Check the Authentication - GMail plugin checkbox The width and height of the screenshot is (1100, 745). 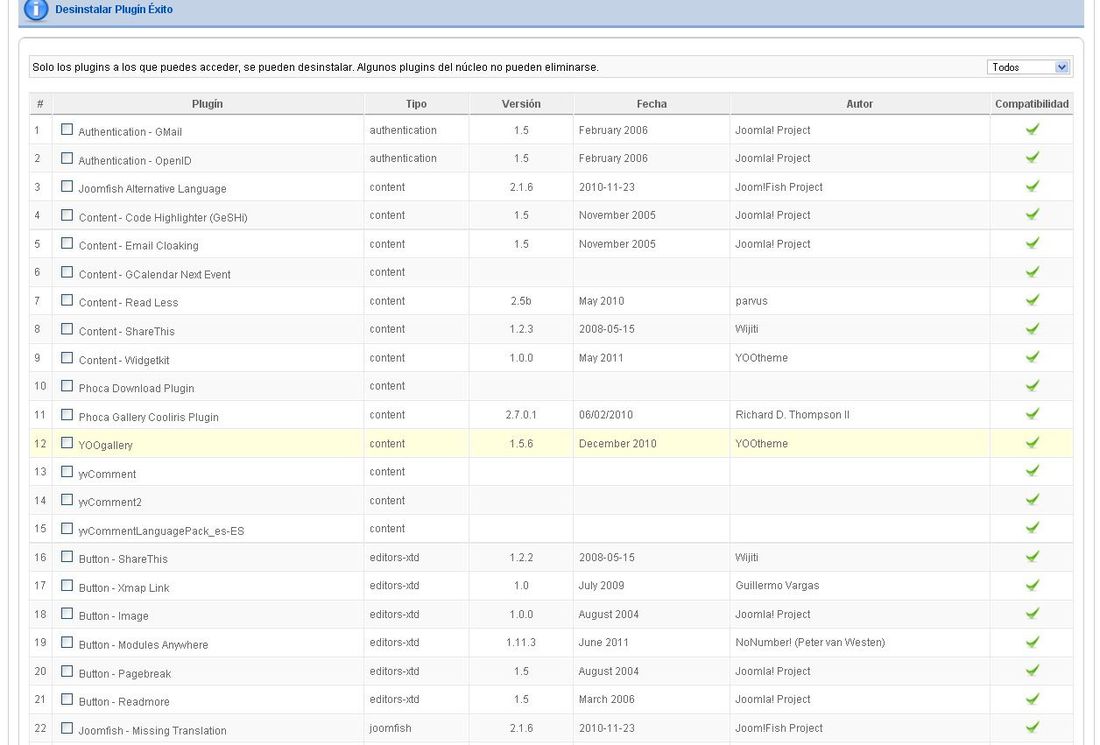point(67,129)
